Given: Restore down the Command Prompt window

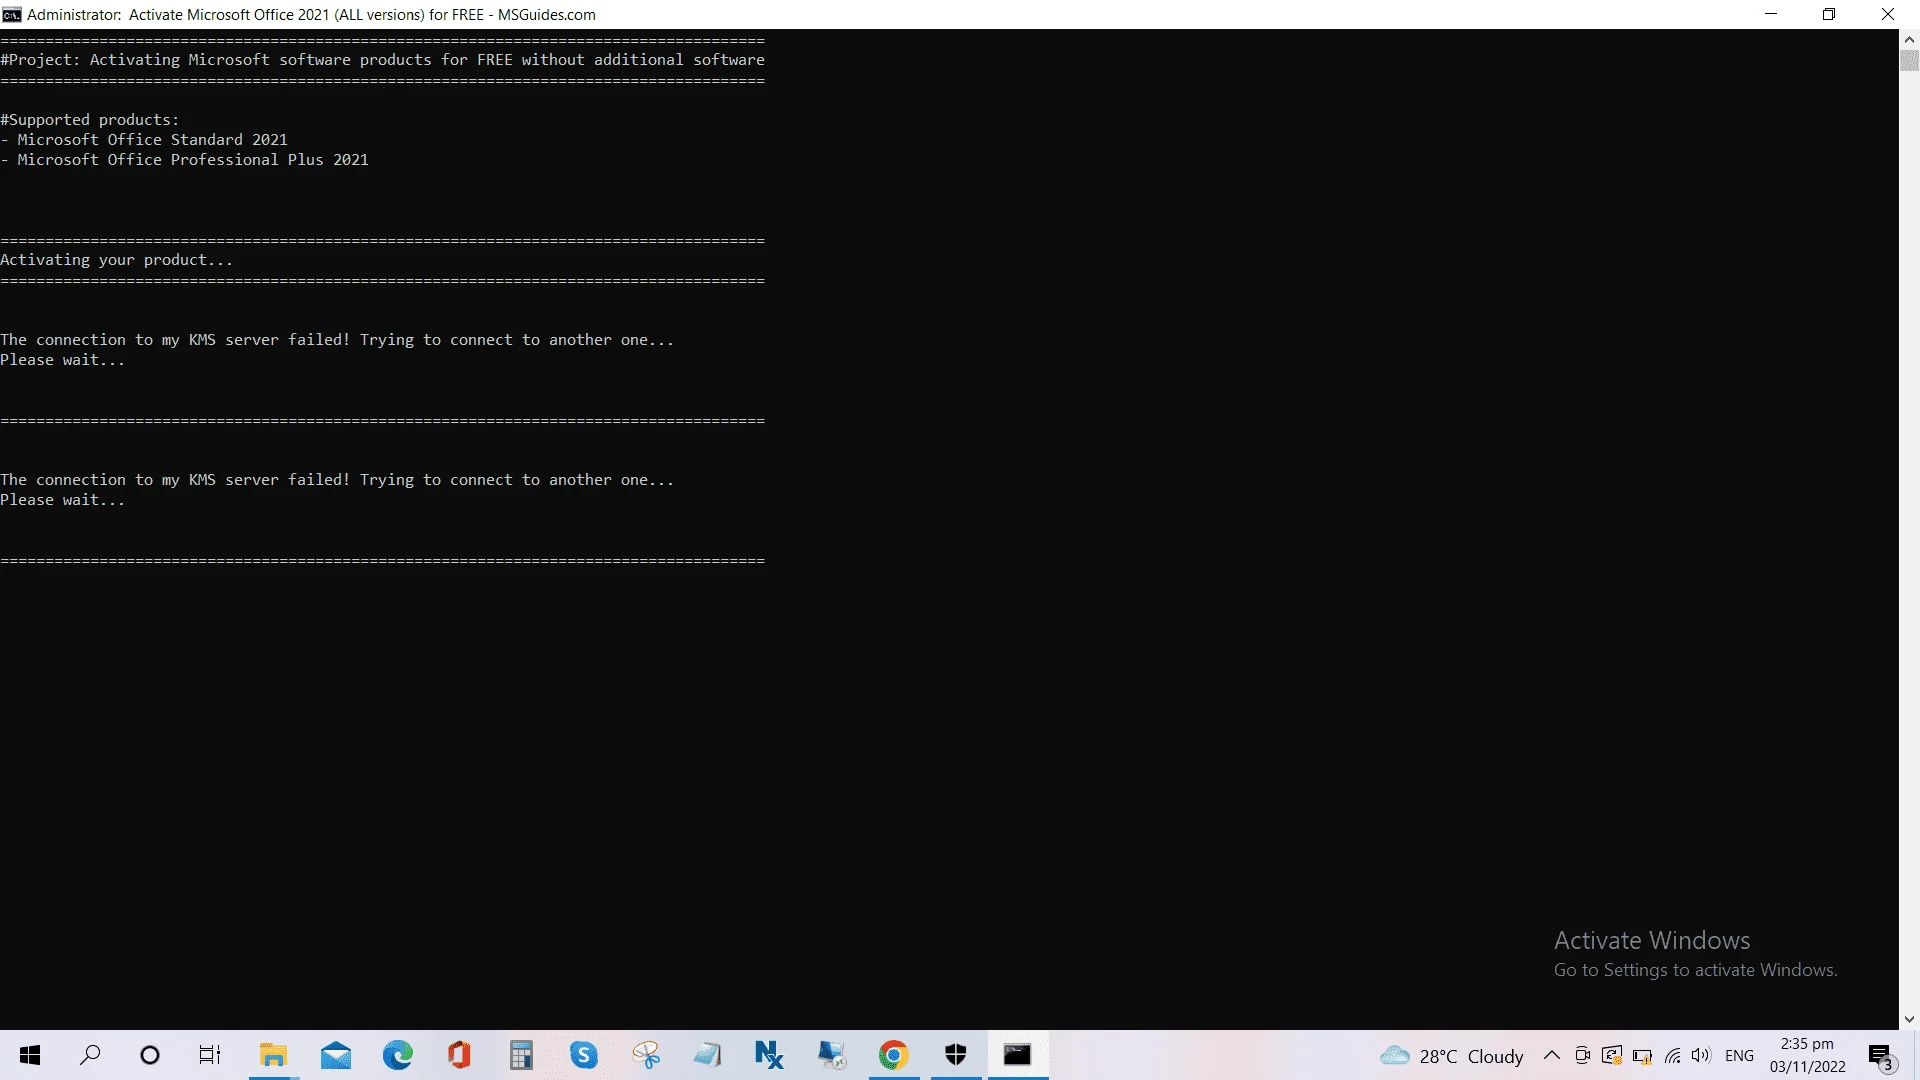Looking at the screenshot, I should pyautogui.click(x=1829, y=14).
